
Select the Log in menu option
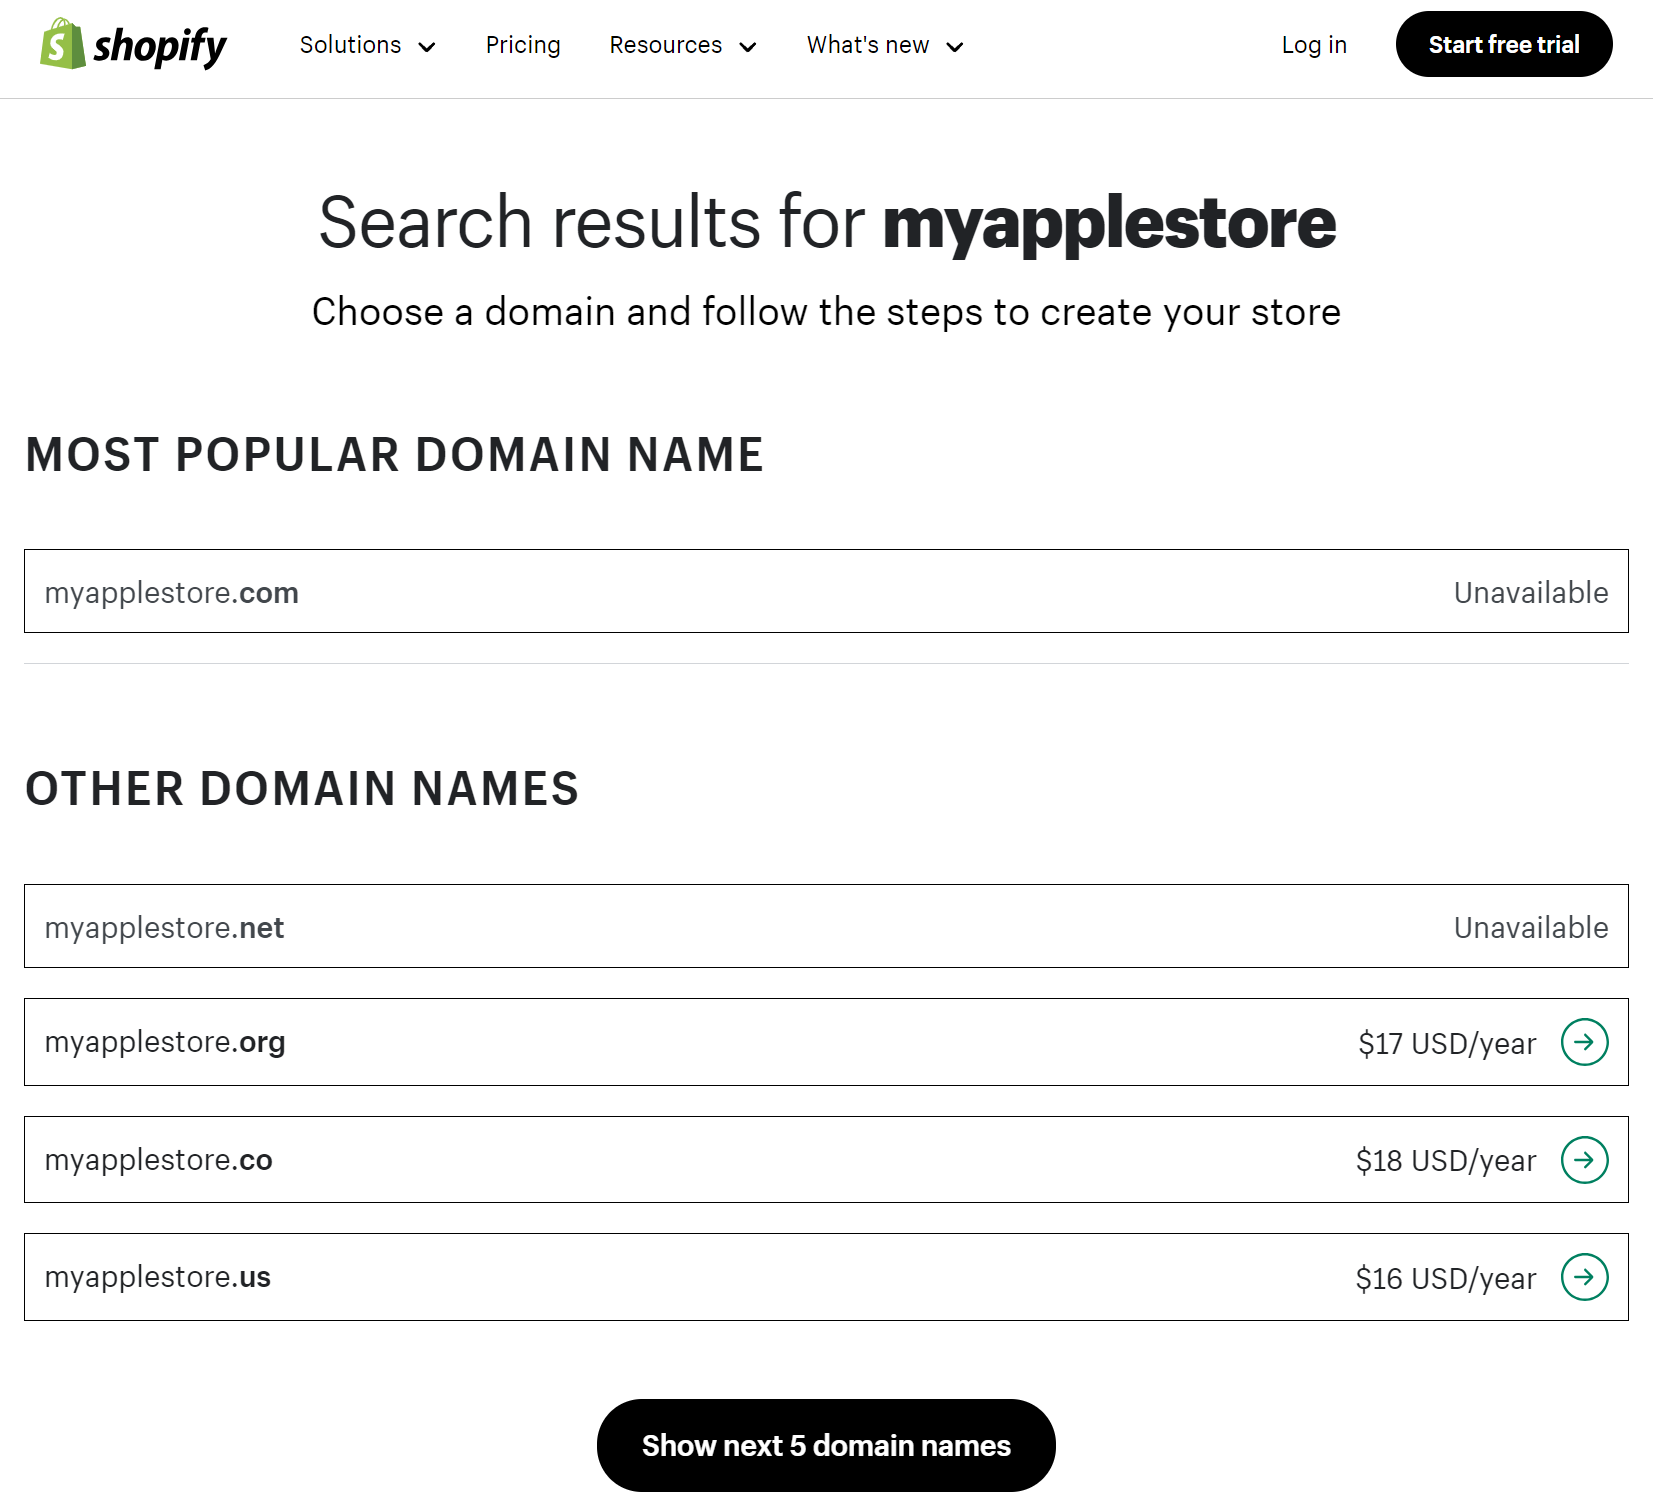coord(1314,45)
